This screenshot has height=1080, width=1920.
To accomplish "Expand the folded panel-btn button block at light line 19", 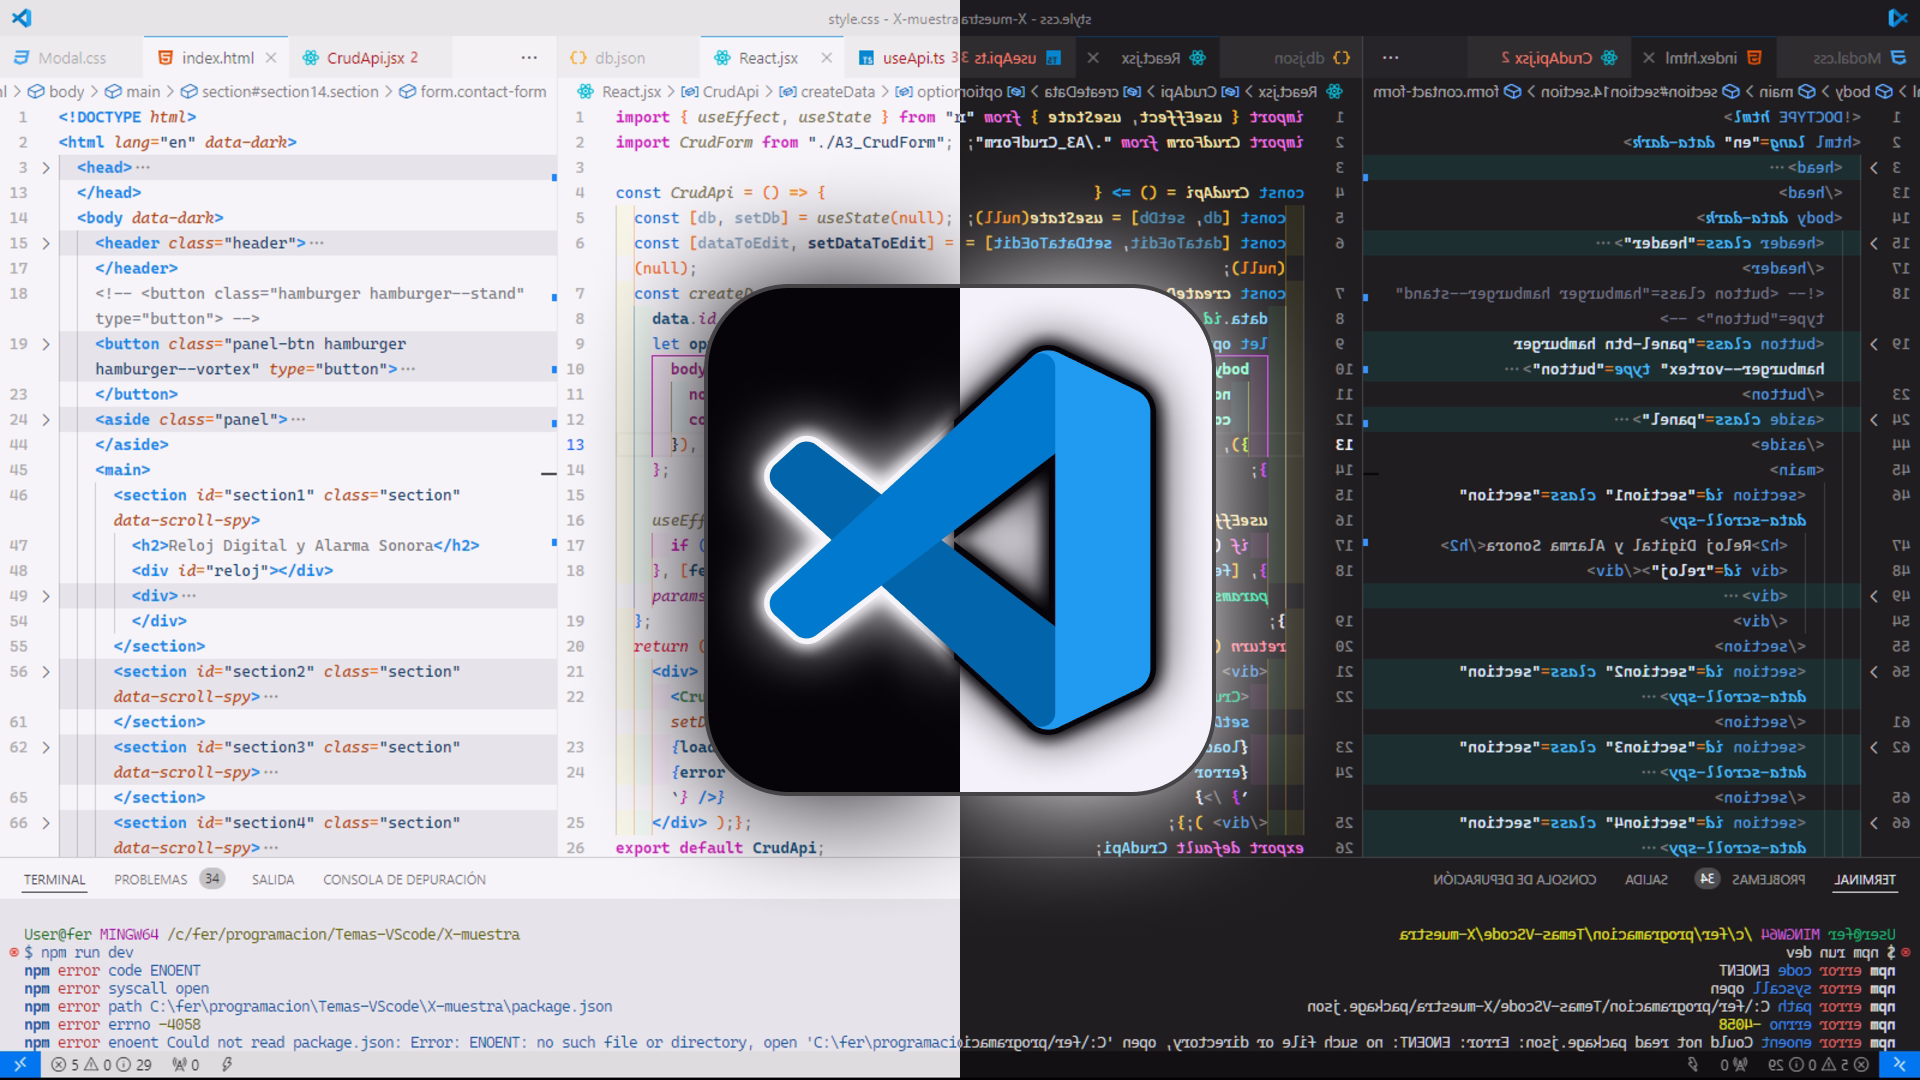I will coord(46,344).
